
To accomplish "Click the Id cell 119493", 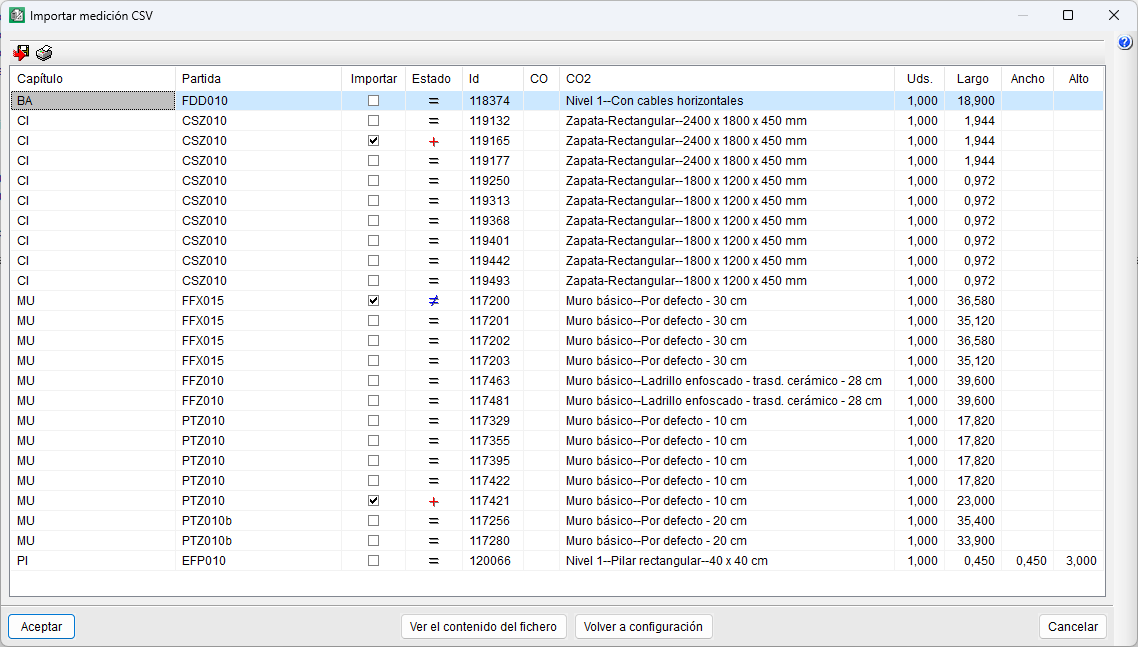I will [x=492, y=280].
